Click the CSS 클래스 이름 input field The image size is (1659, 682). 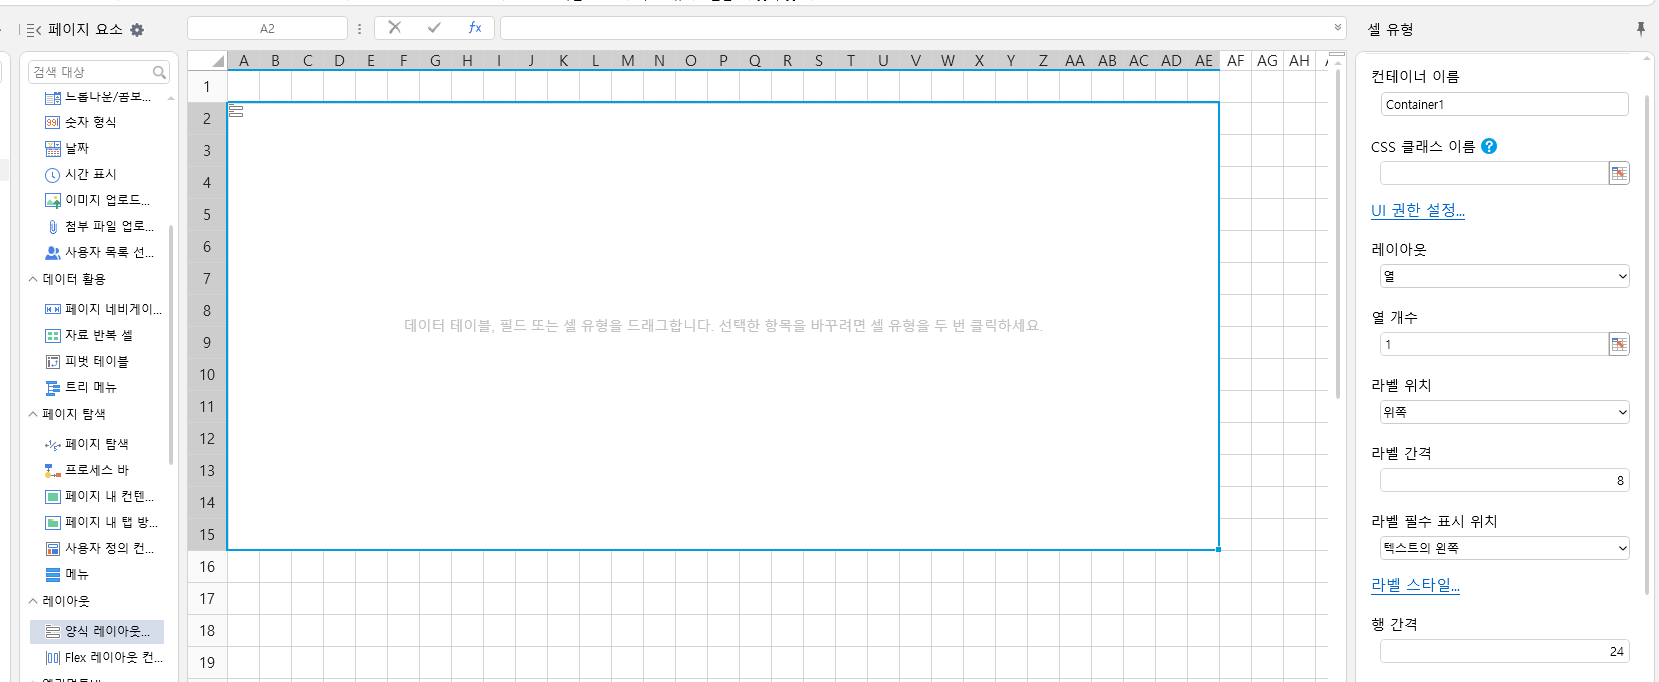pyautogui.click(x=1494, y=173)
